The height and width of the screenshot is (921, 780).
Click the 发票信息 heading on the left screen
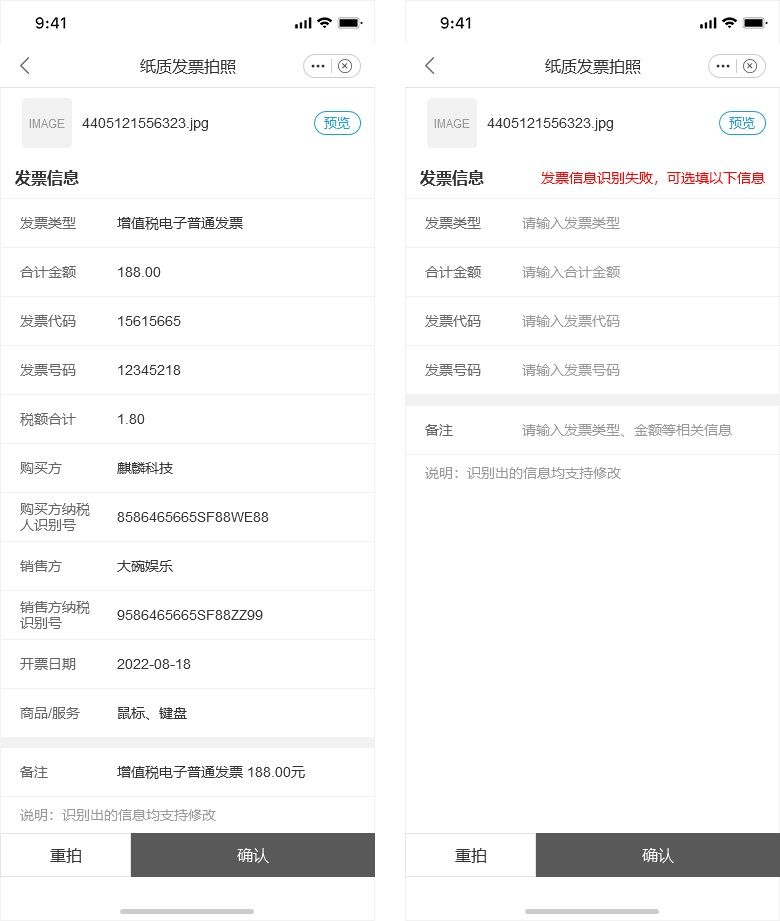coord(46,178)
